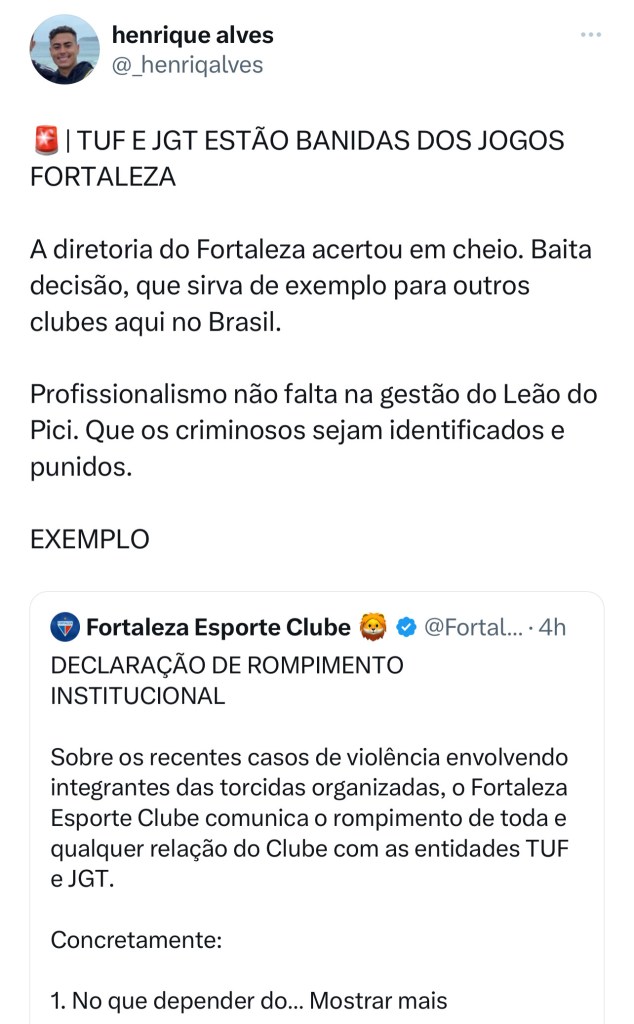634x1024 pixels.
Task: Click the red siren emoji in the tweet
Action: [44, 141]
